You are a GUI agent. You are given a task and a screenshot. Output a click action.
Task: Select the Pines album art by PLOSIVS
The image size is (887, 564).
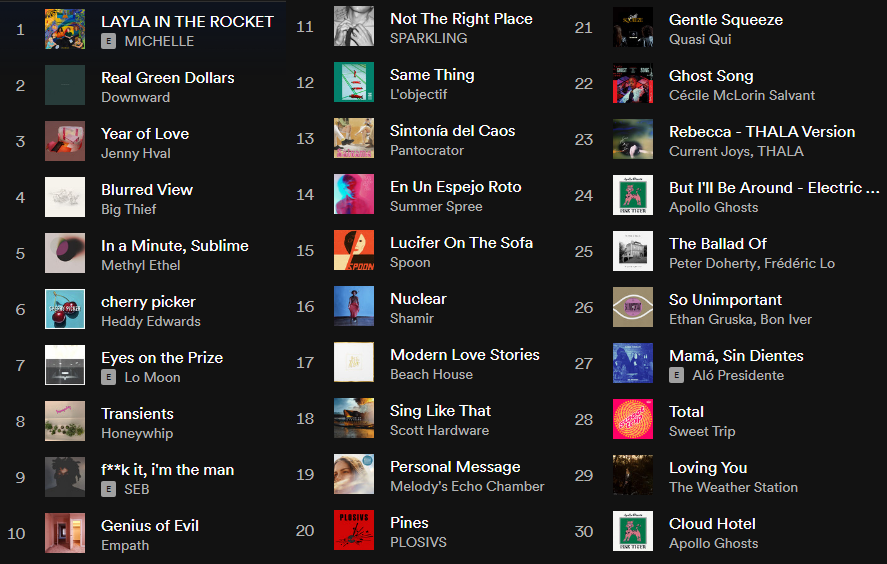[354, 531]
